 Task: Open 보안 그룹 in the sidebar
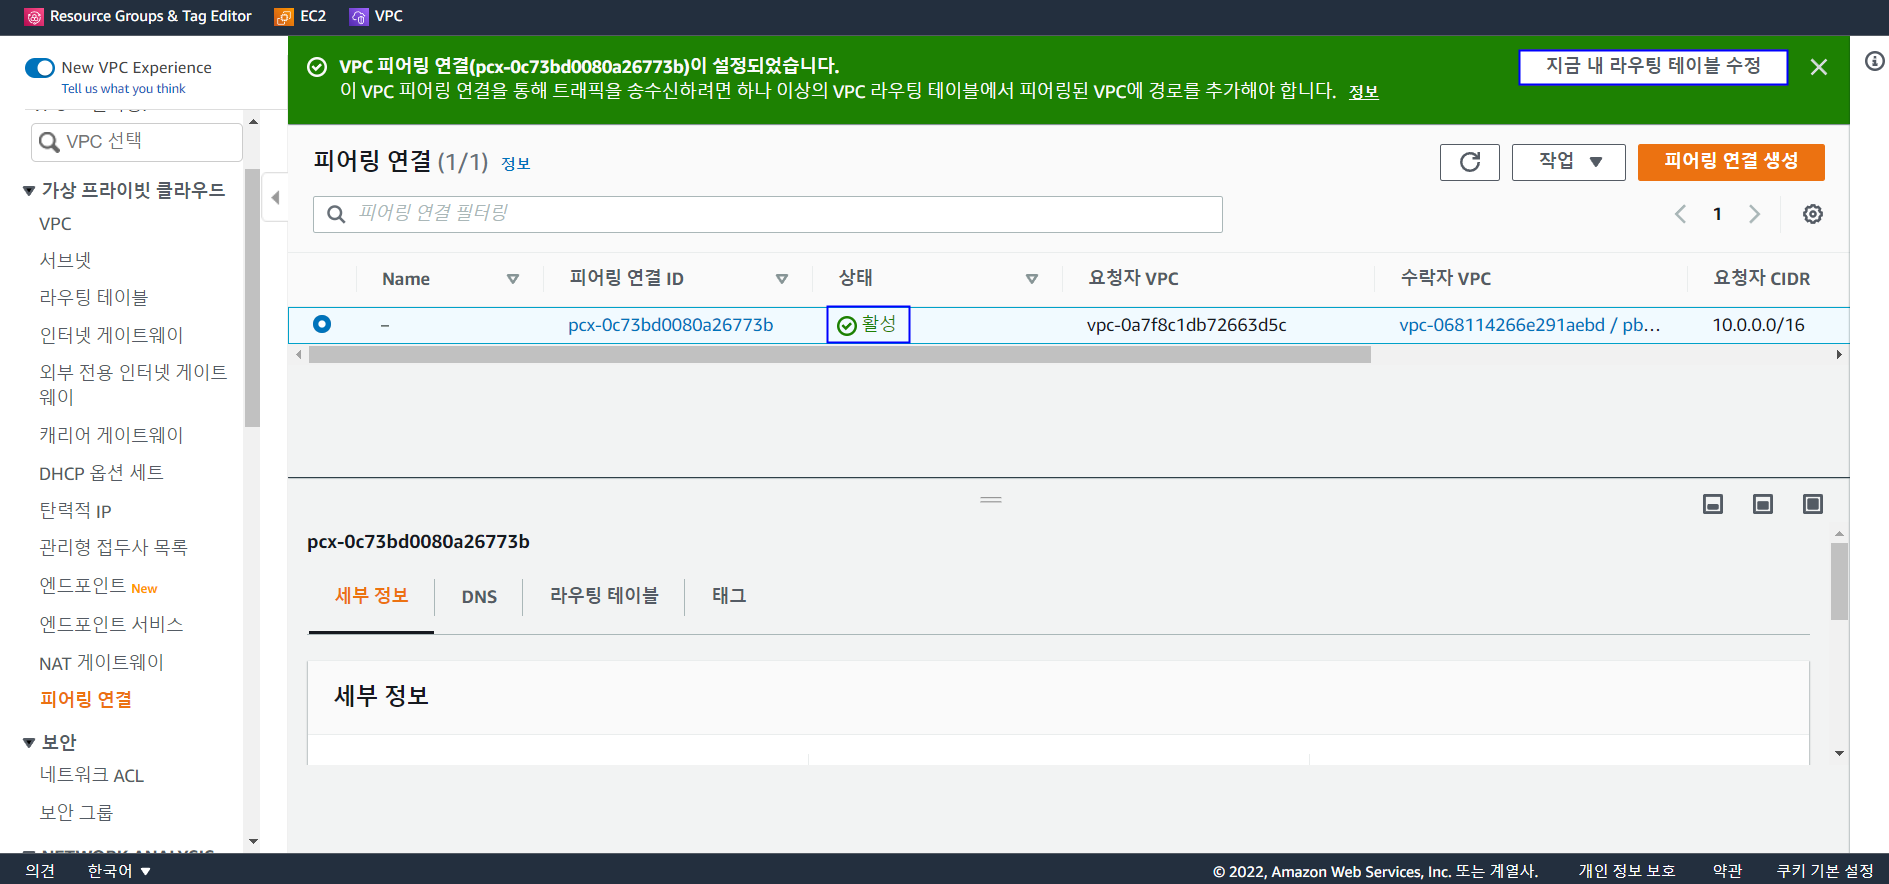(76, 812)
